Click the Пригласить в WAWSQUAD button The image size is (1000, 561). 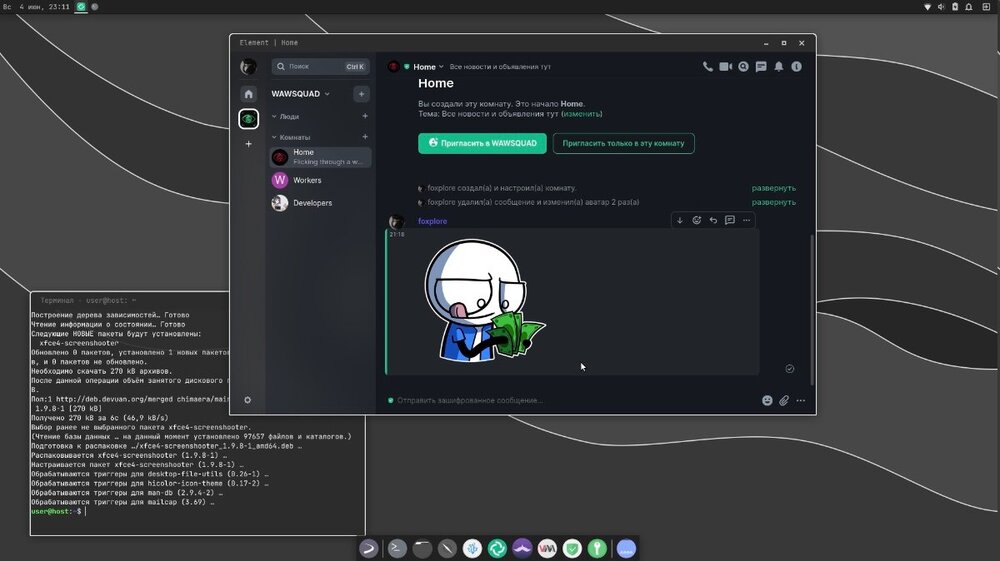click(x=482, y=143)
